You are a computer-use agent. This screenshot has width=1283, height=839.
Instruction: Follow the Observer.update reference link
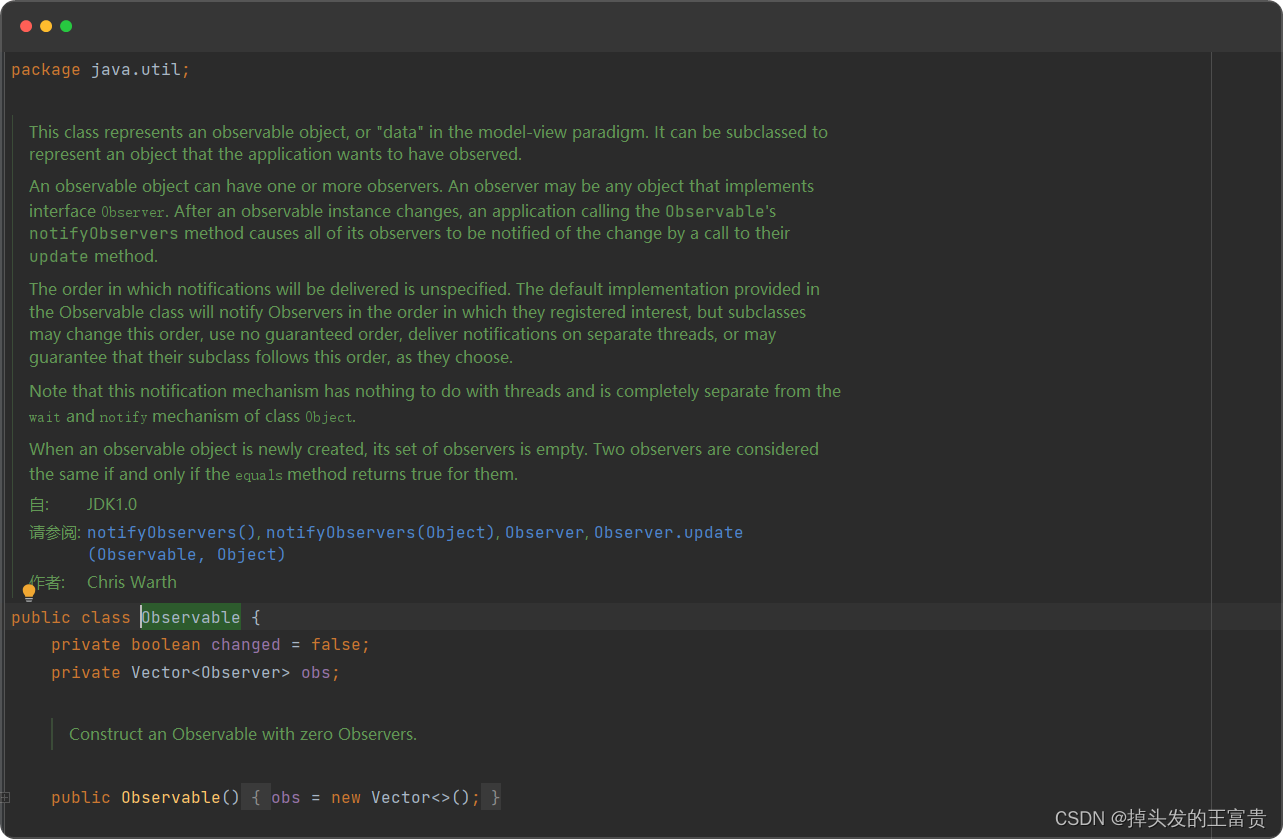(668, 532)
